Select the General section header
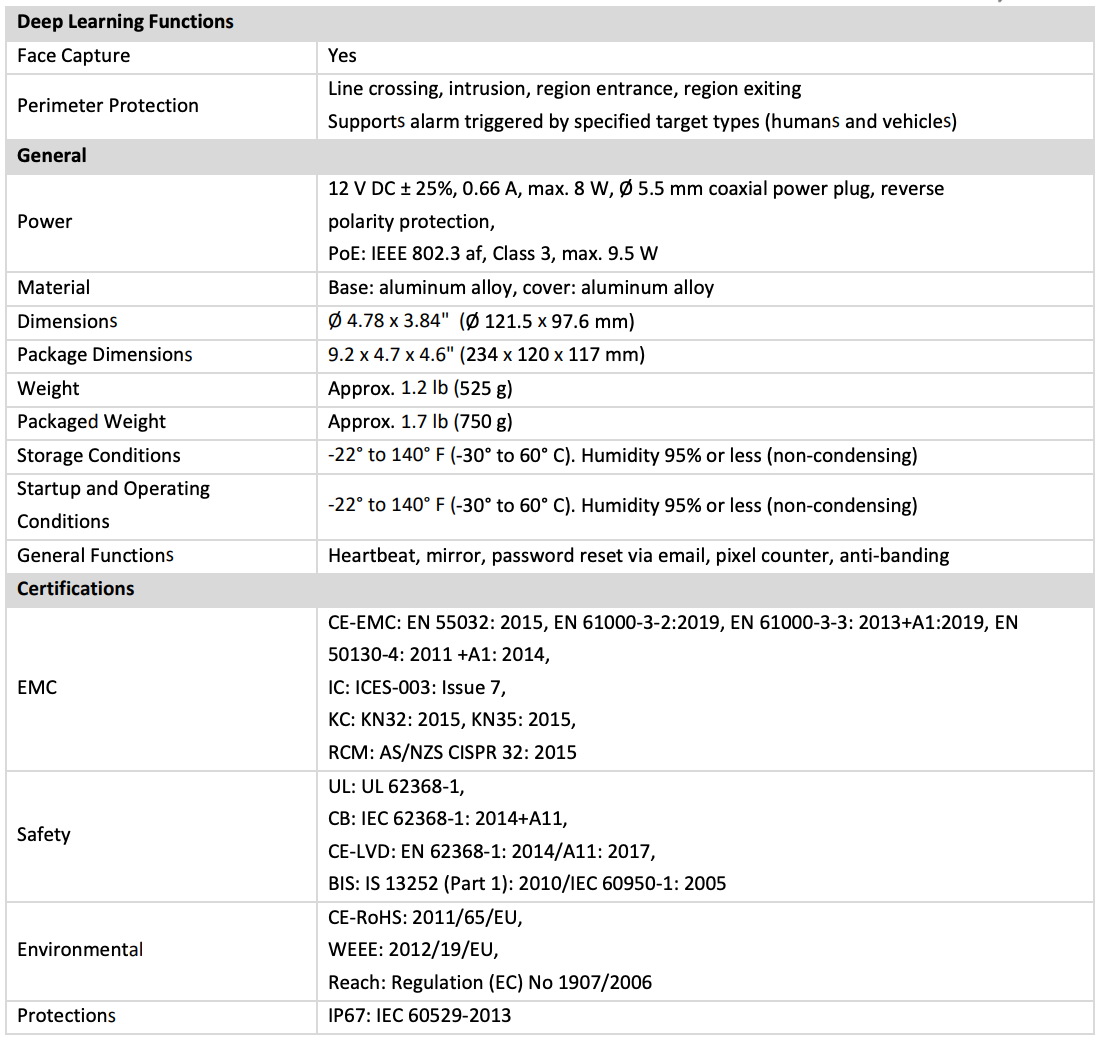Viewport: 1104px width, 1046px height. [x=51, y=156]
